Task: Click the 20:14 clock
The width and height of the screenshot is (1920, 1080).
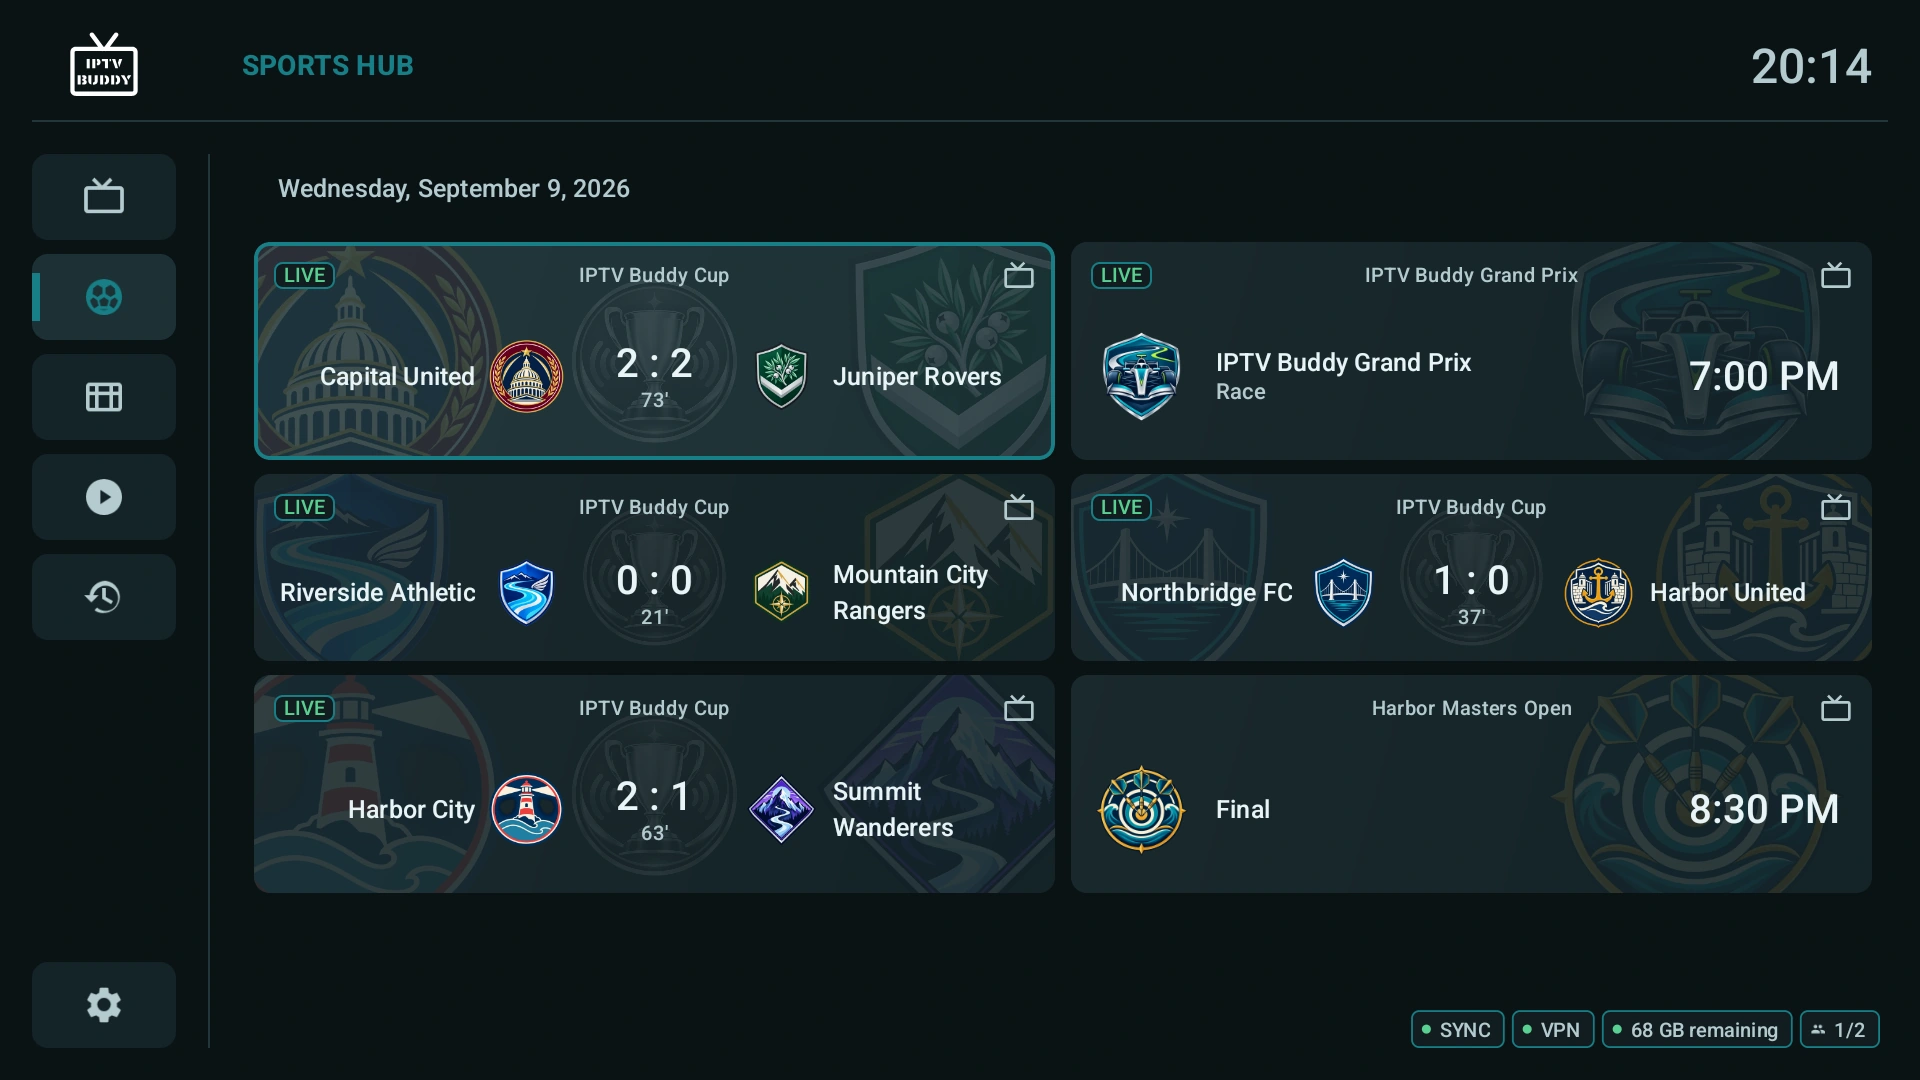Action: coord(1811,67)
